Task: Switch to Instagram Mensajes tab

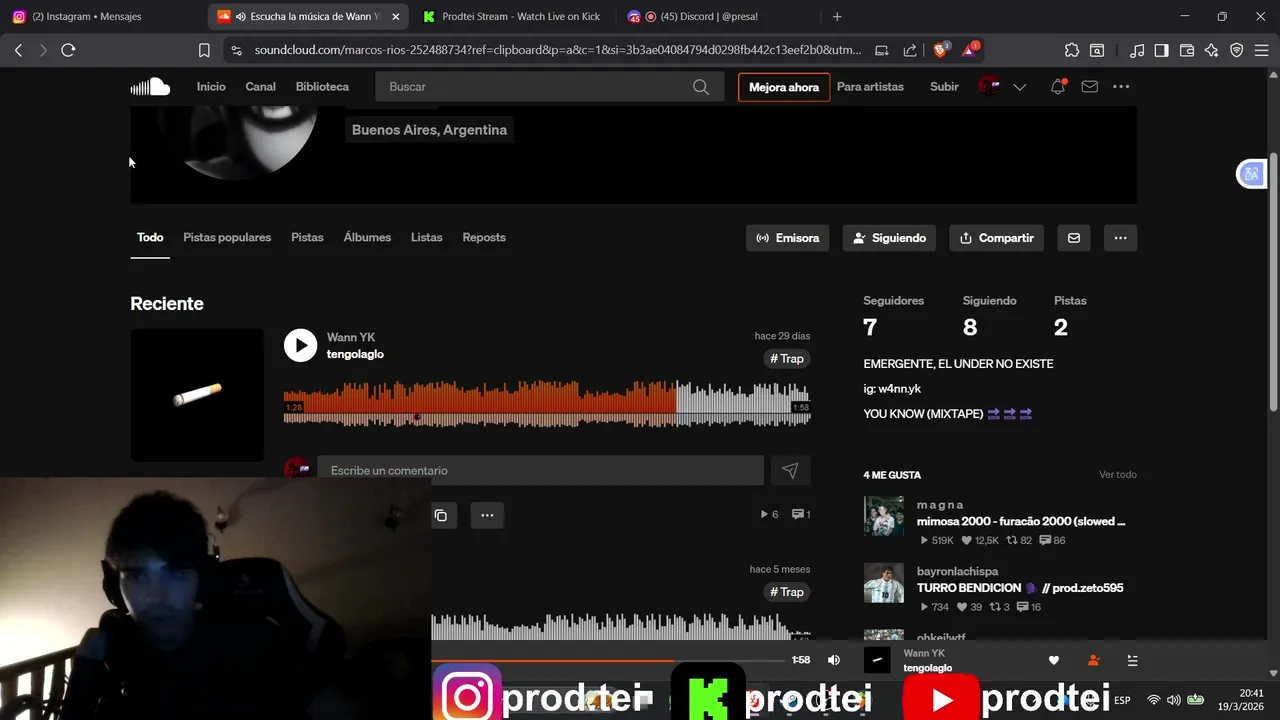Action: [x=100, y=16]
